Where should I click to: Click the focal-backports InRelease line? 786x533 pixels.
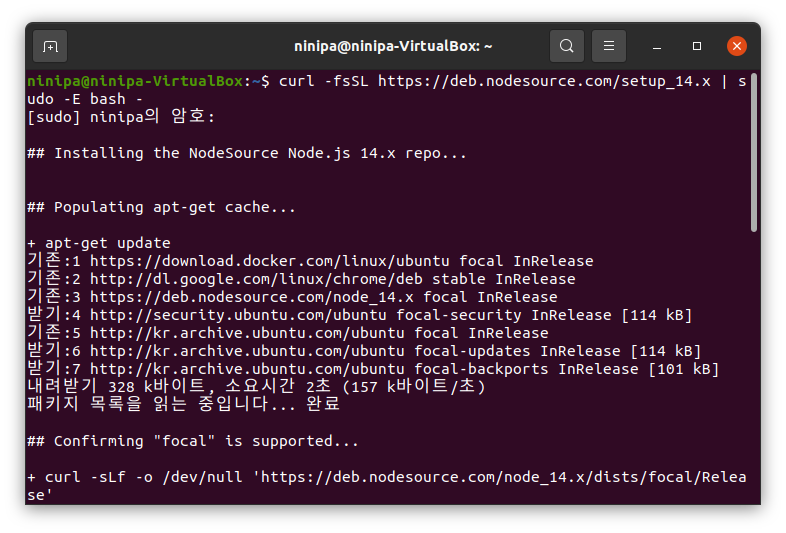pos(373,369)
